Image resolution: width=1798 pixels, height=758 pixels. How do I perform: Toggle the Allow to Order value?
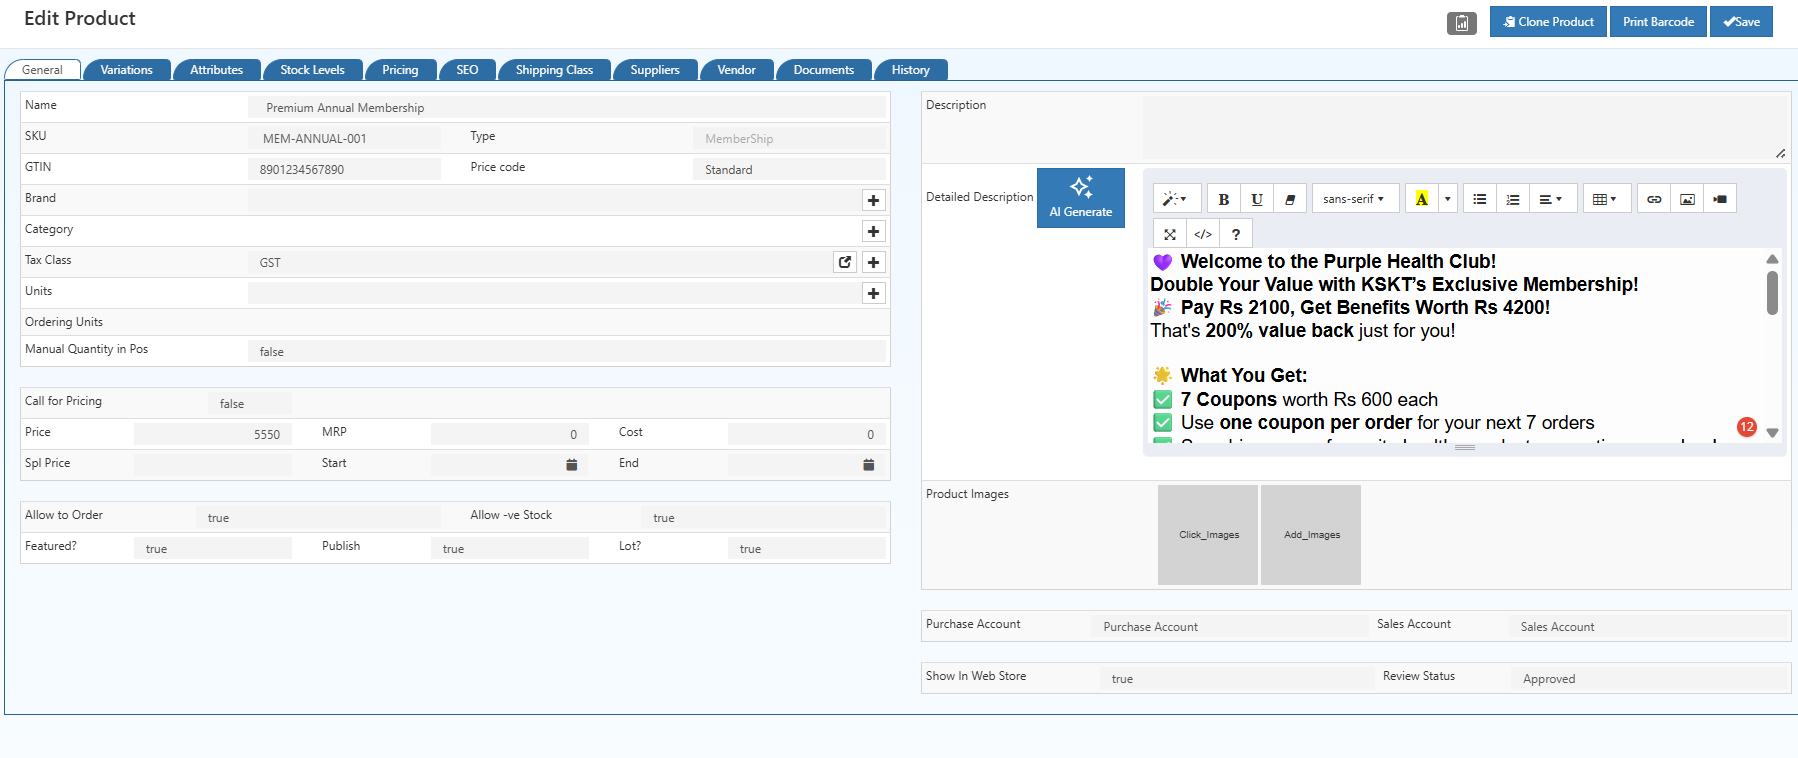(x=318, y=517)
